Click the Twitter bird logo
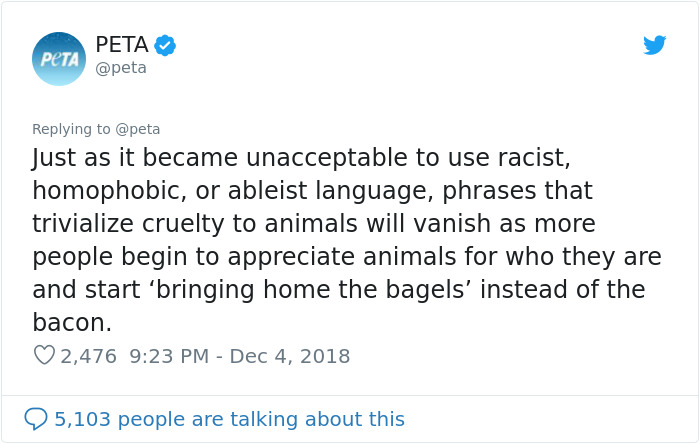700x444 pixels. tap(654, 45)
